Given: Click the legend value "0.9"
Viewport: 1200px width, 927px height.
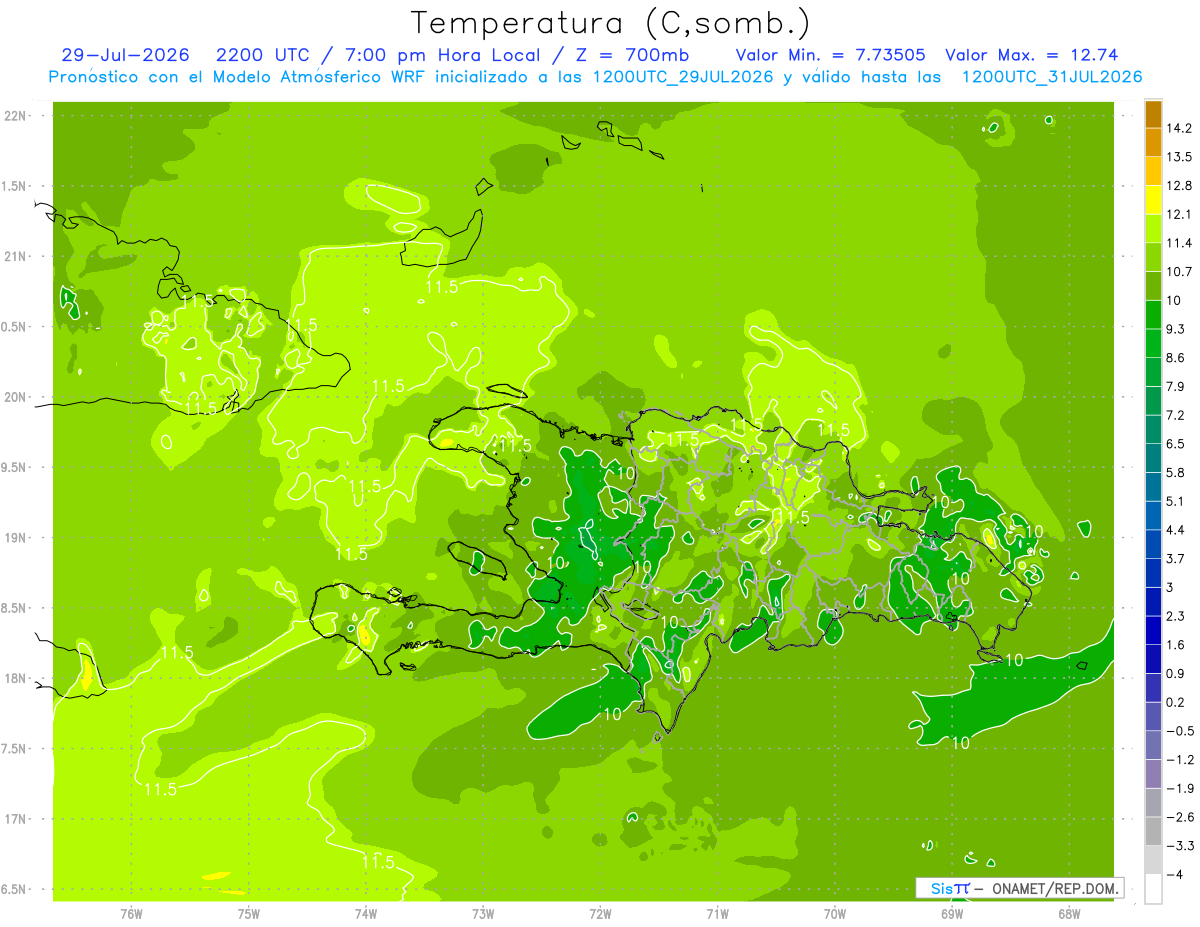Looking at the screenshot, I should pos(1177,673).
